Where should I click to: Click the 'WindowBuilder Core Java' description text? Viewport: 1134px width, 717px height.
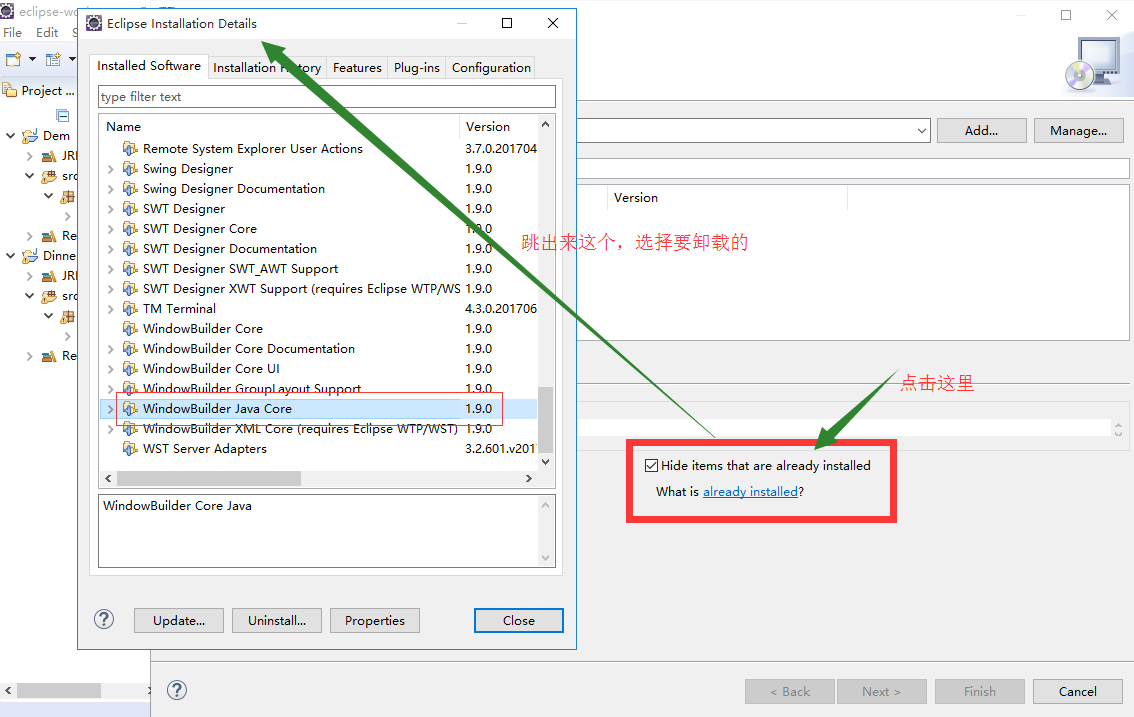click(177, 506)
